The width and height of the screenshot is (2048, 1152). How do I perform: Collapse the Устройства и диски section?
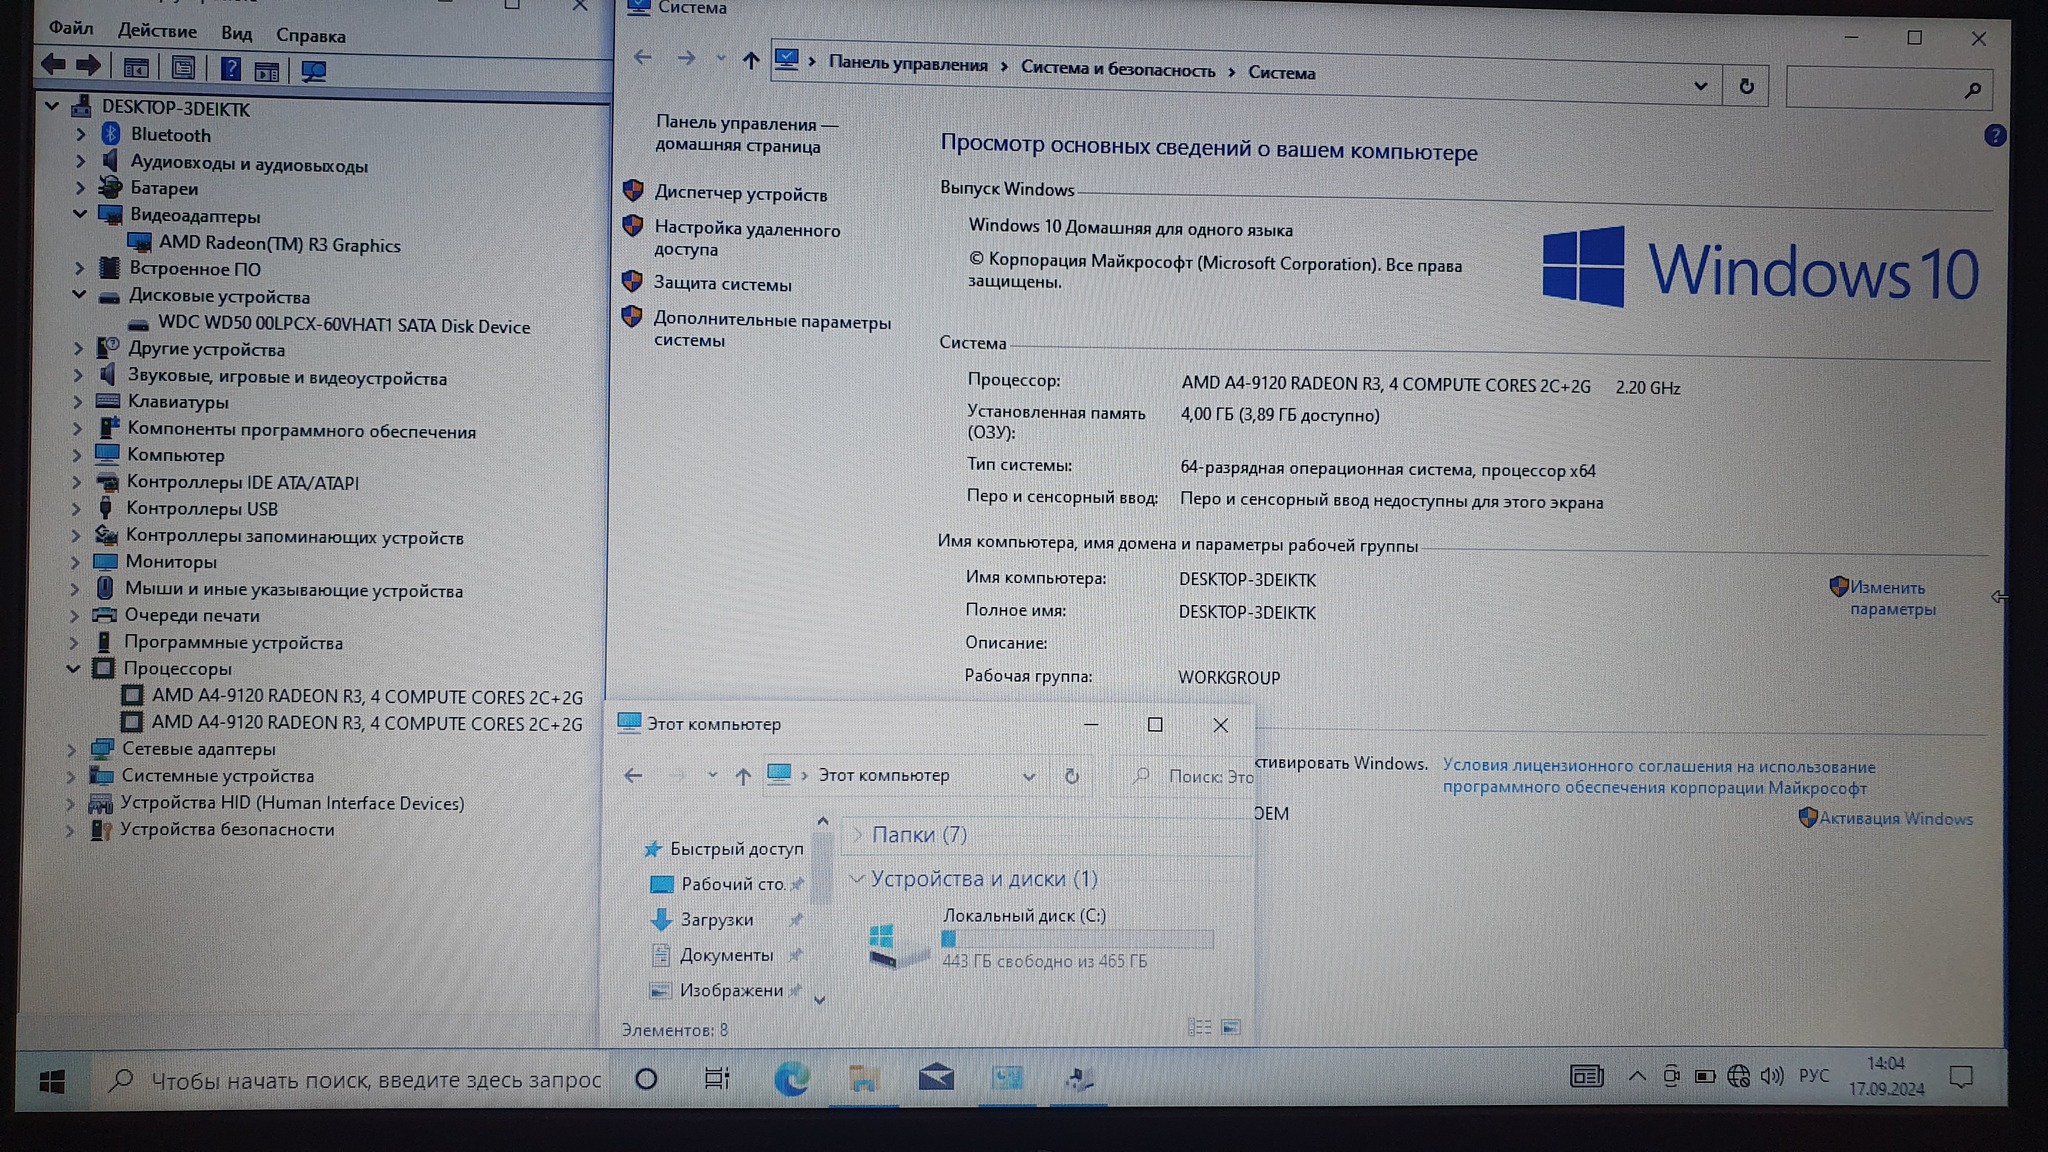pos(857,879)
